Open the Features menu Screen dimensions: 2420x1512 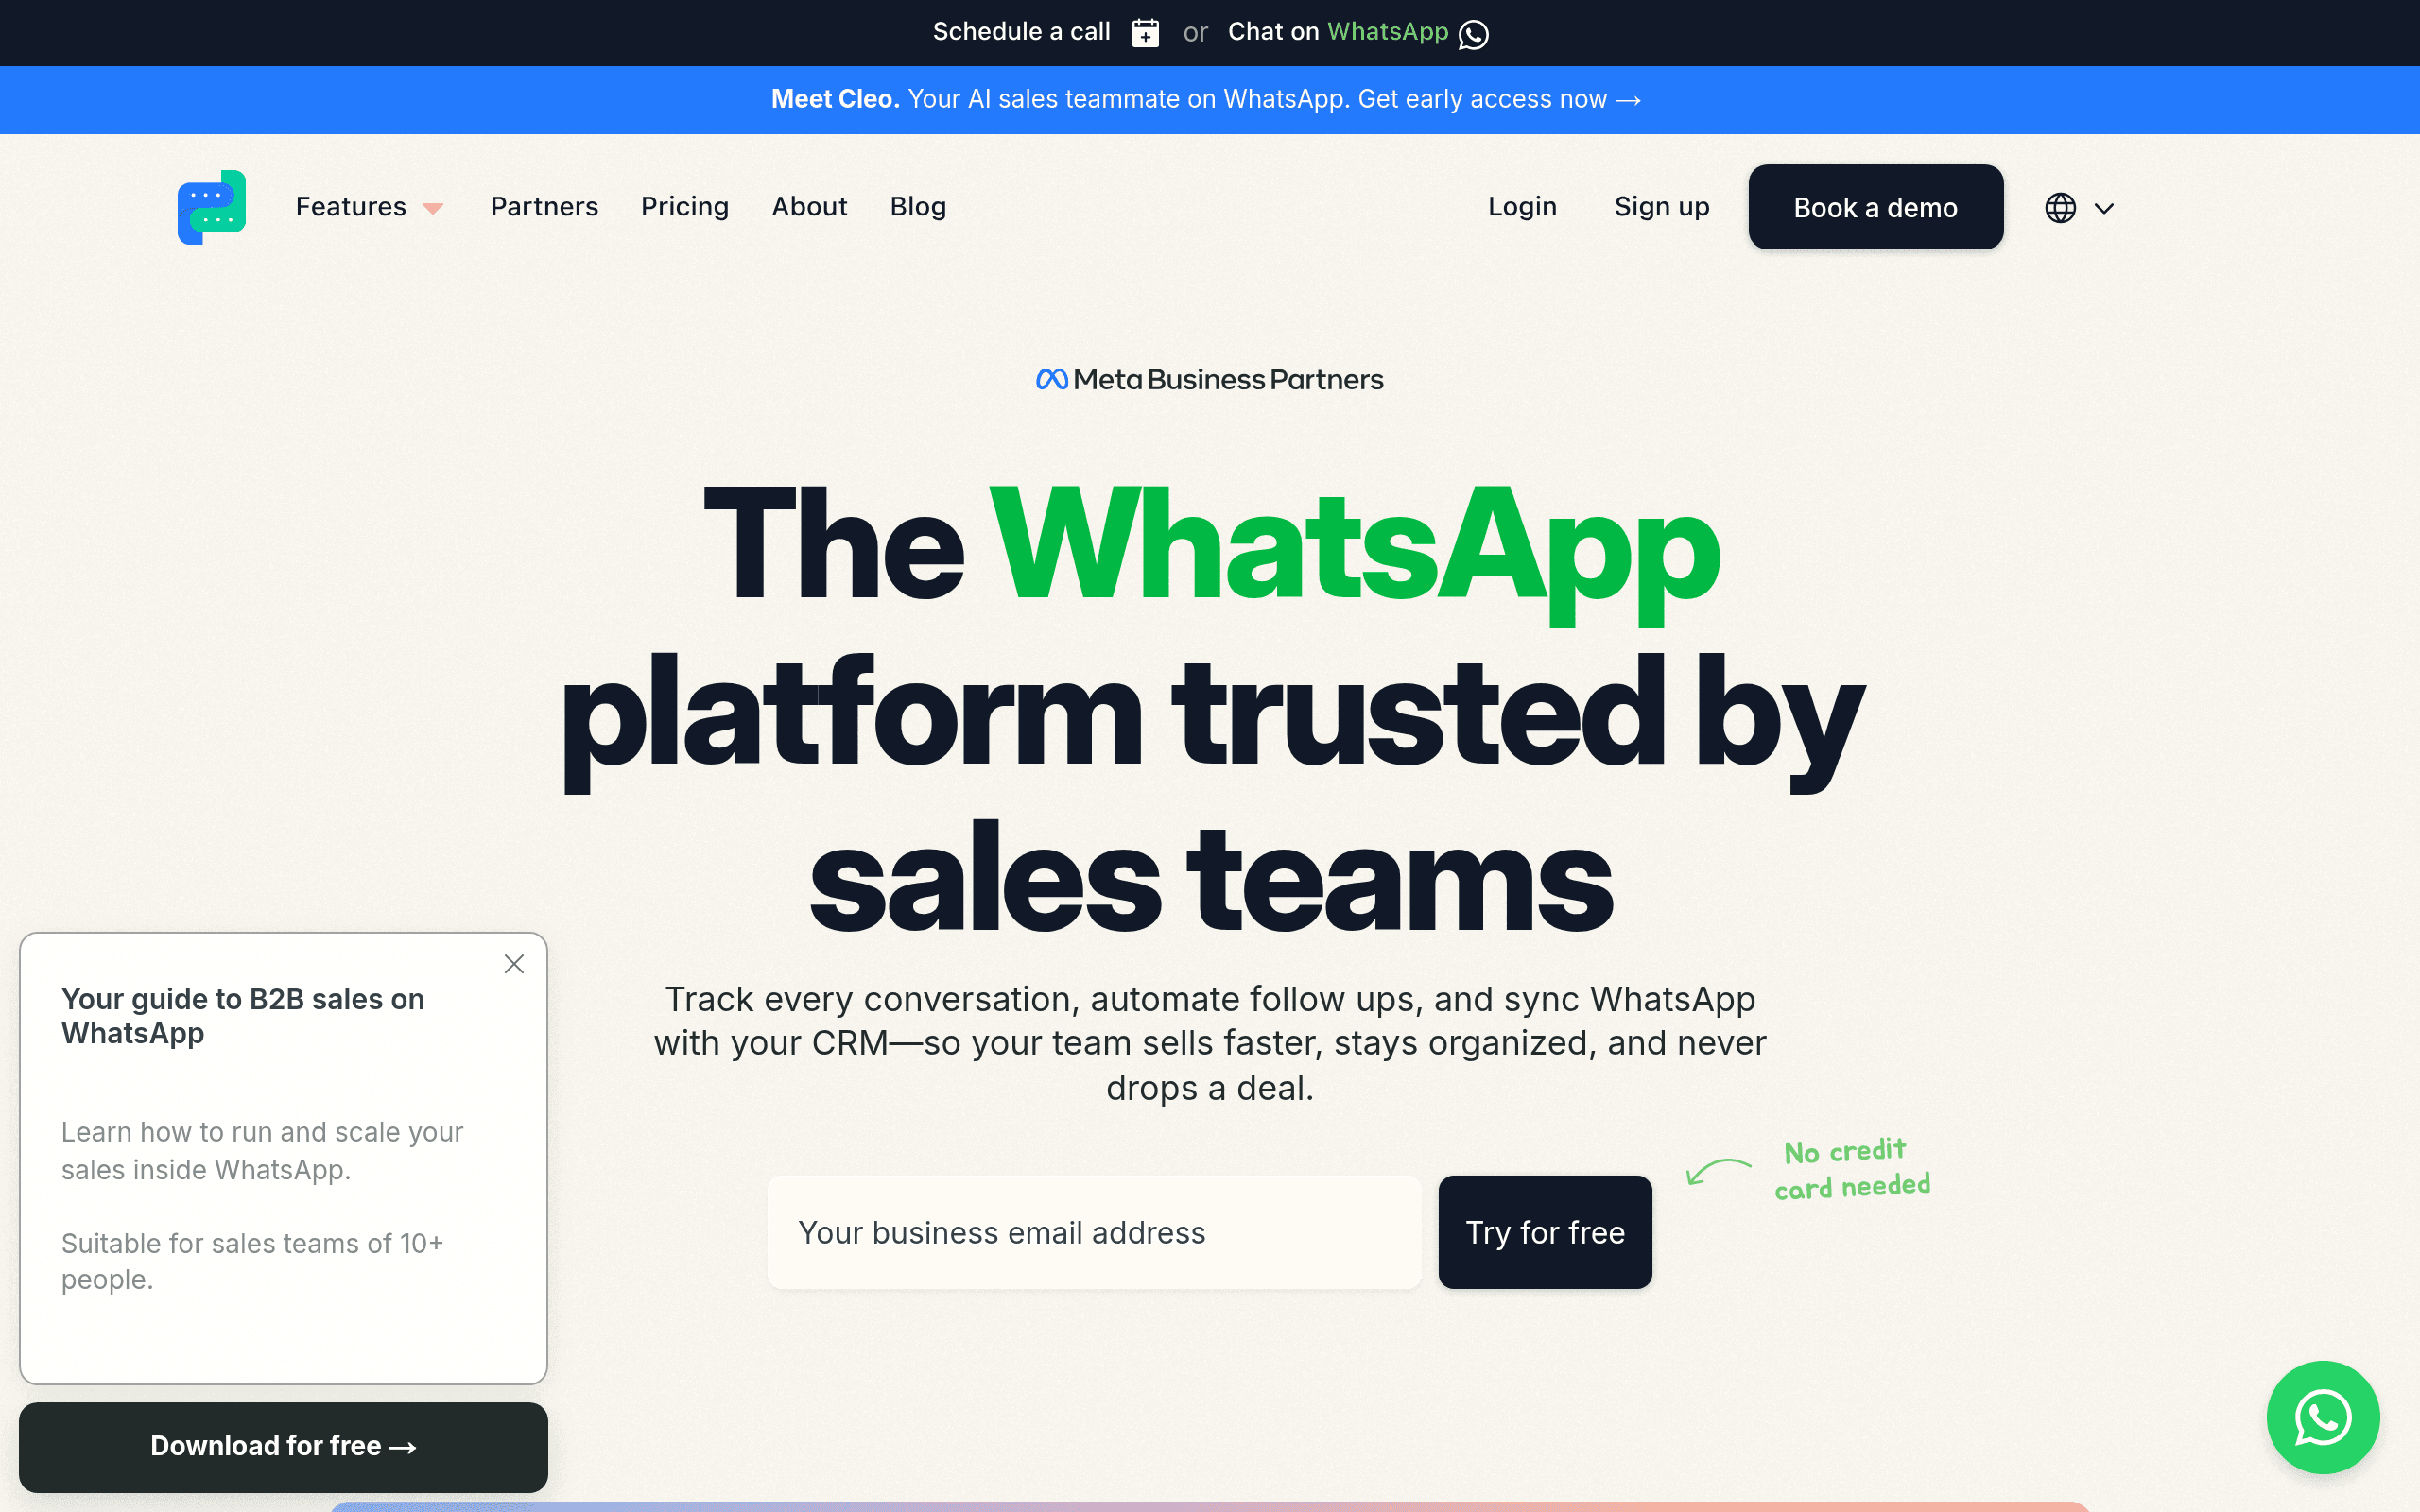(351, 207)
